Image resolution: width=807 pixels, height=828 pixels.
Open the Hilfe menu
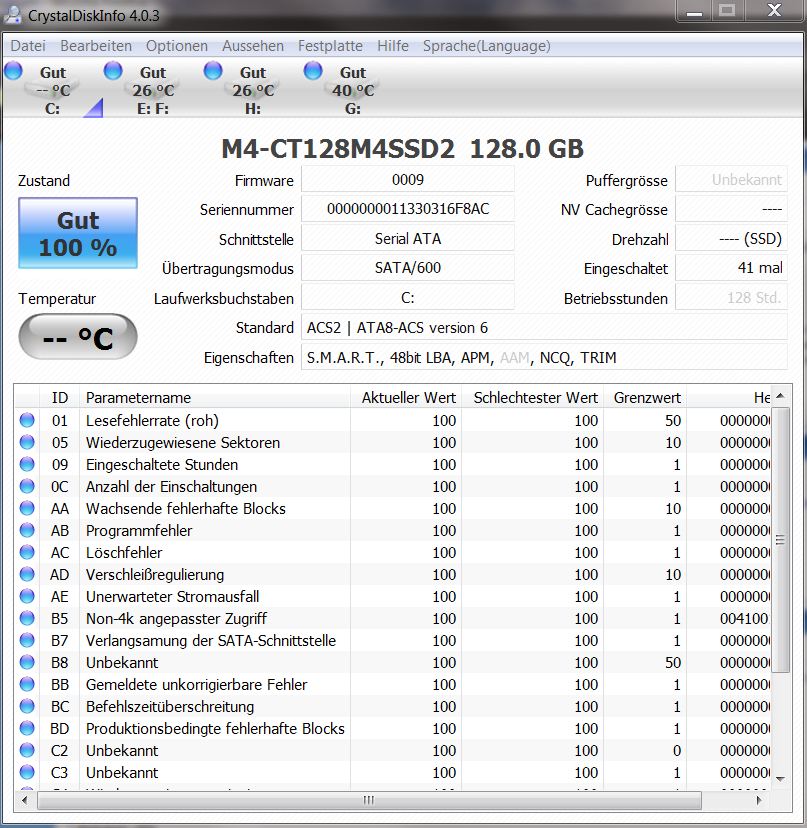point(393,46)
